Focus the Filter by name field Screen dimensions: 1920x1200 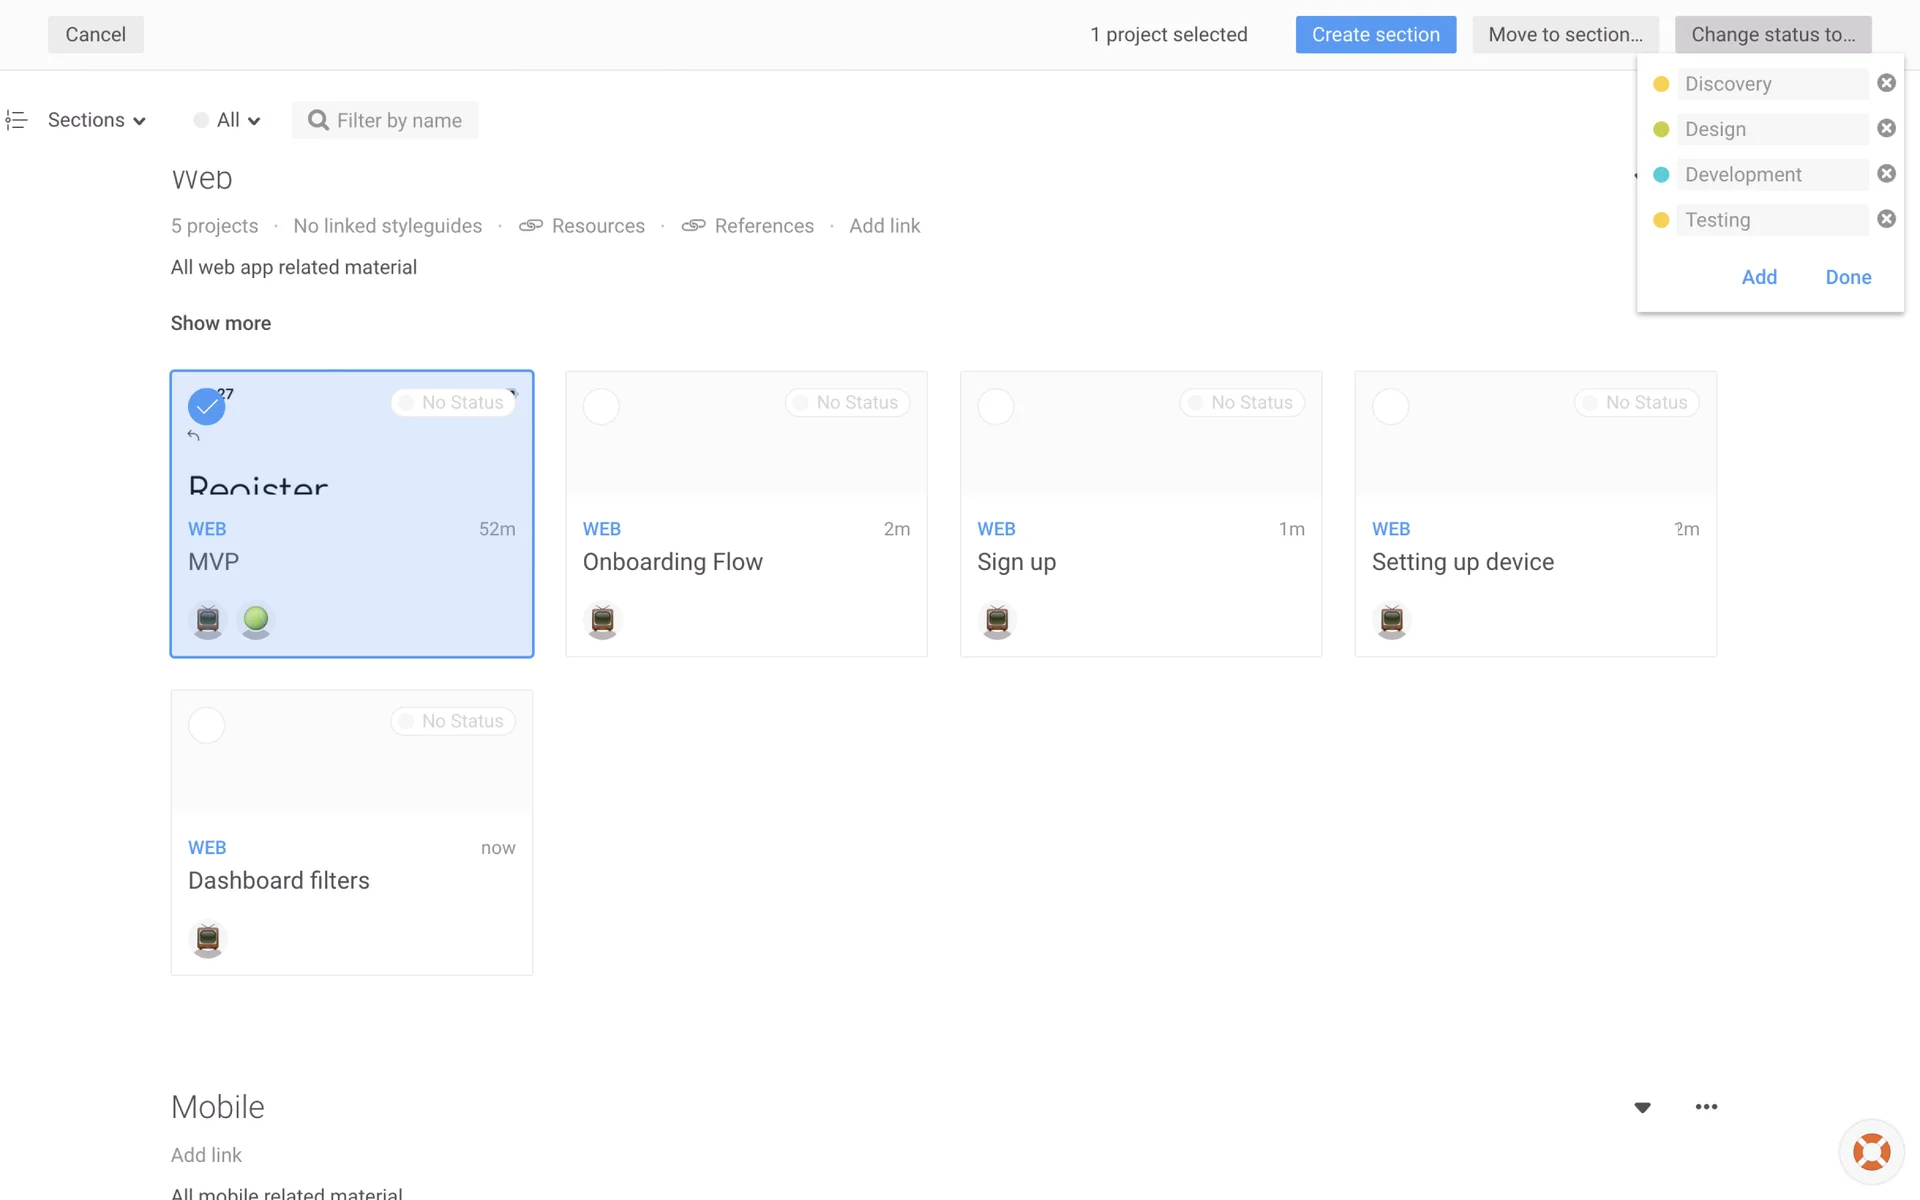click(x=398, y=121)
